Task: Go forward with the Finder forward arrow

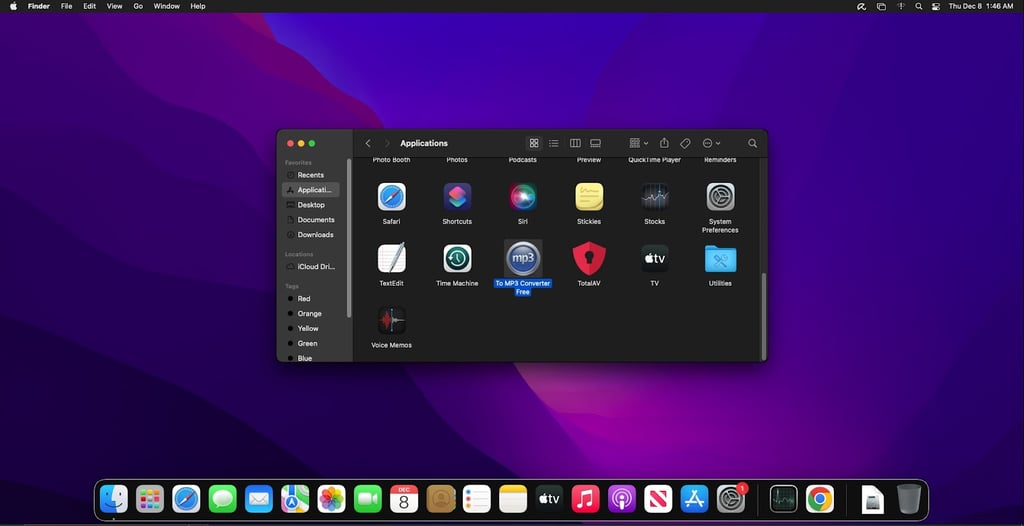Action: point(387,143)
